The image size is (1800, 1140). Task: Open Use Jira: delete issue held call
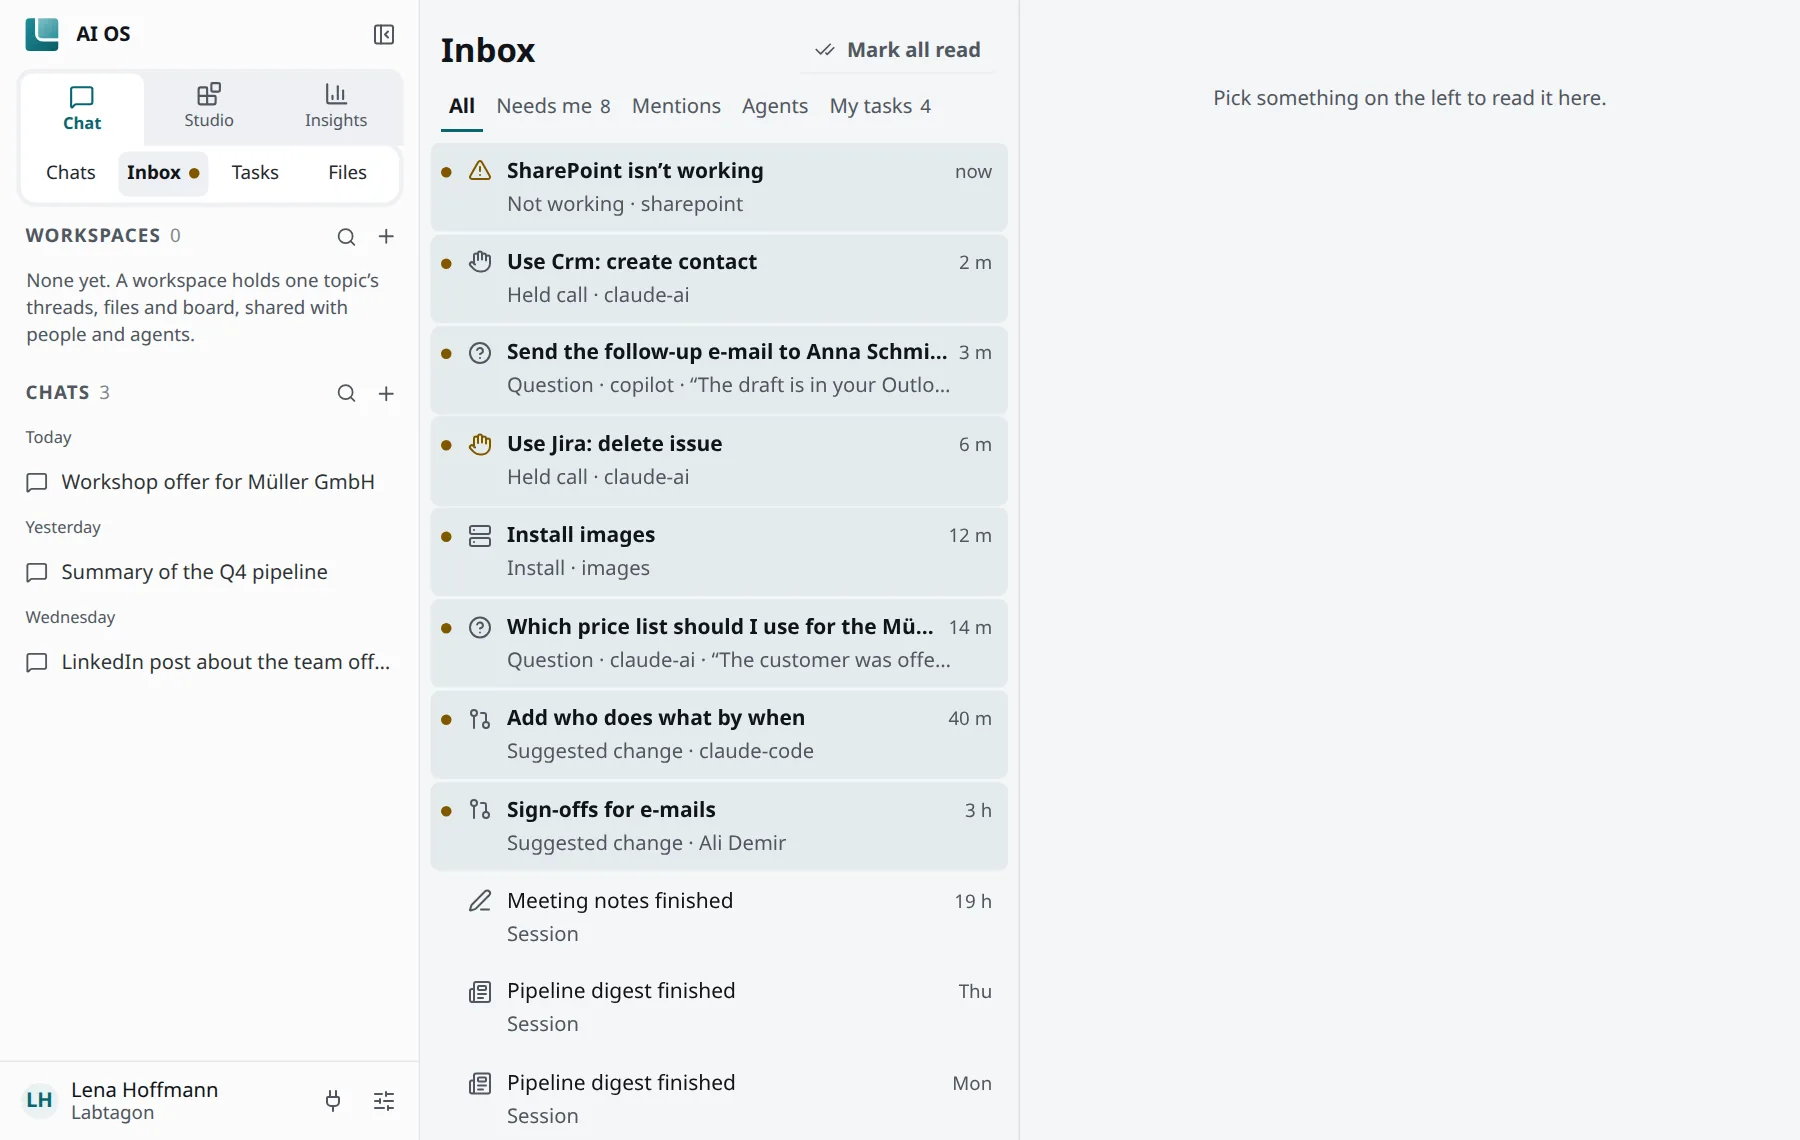tap(719, 461)
